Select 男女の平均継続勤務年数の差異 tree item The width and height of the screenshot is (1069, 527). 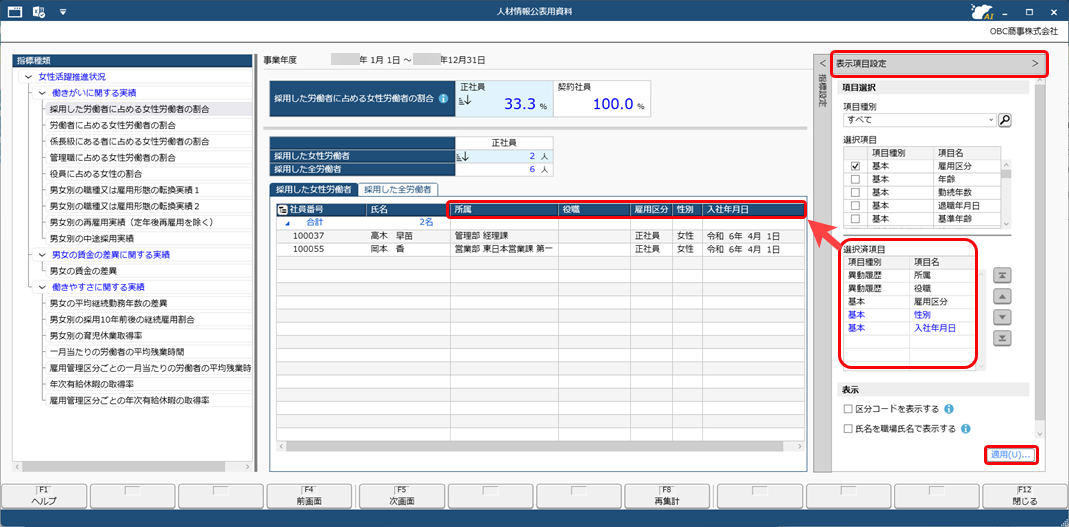coord(108,303)
